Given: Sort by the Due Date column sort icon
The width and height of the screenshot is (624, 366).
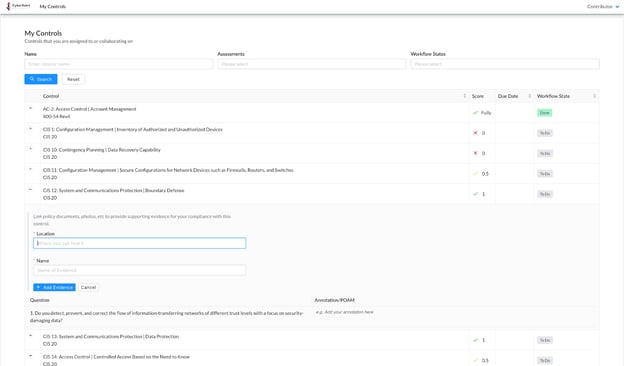Looking at the screenshot, I should click(529, 96).
